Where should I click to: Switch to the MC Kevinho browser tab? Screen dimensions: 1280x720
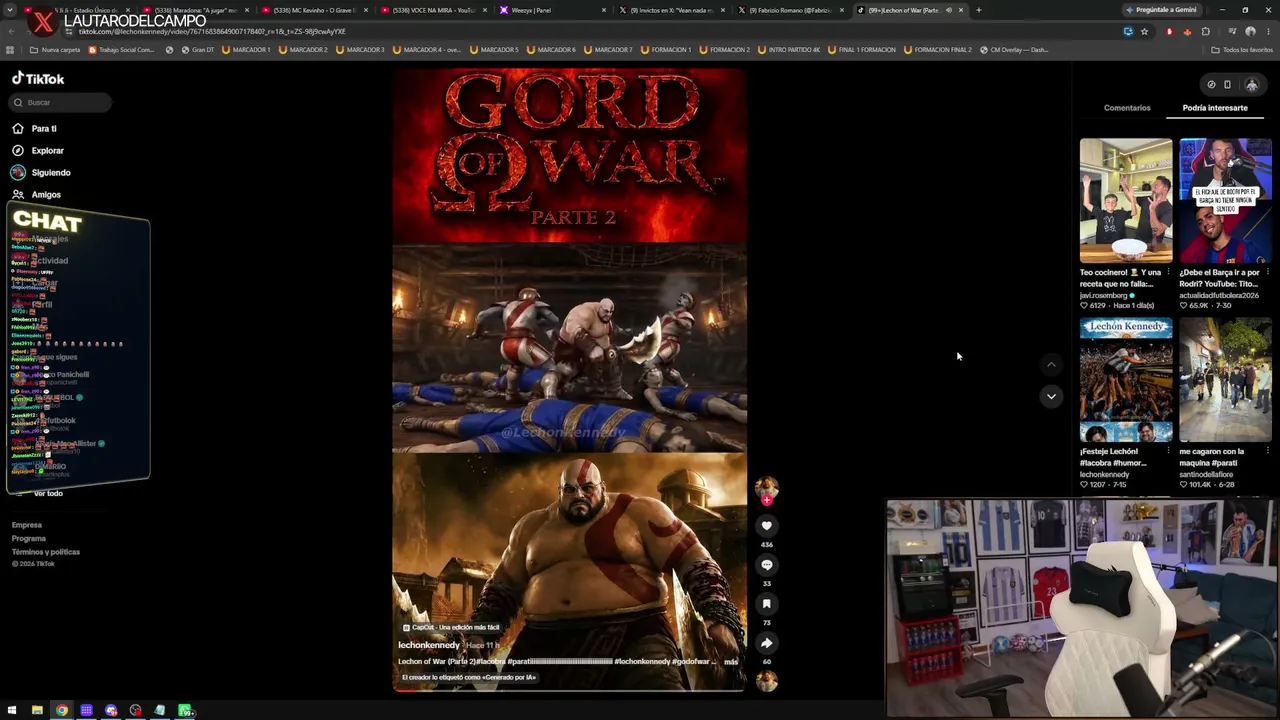coord(312,10)
